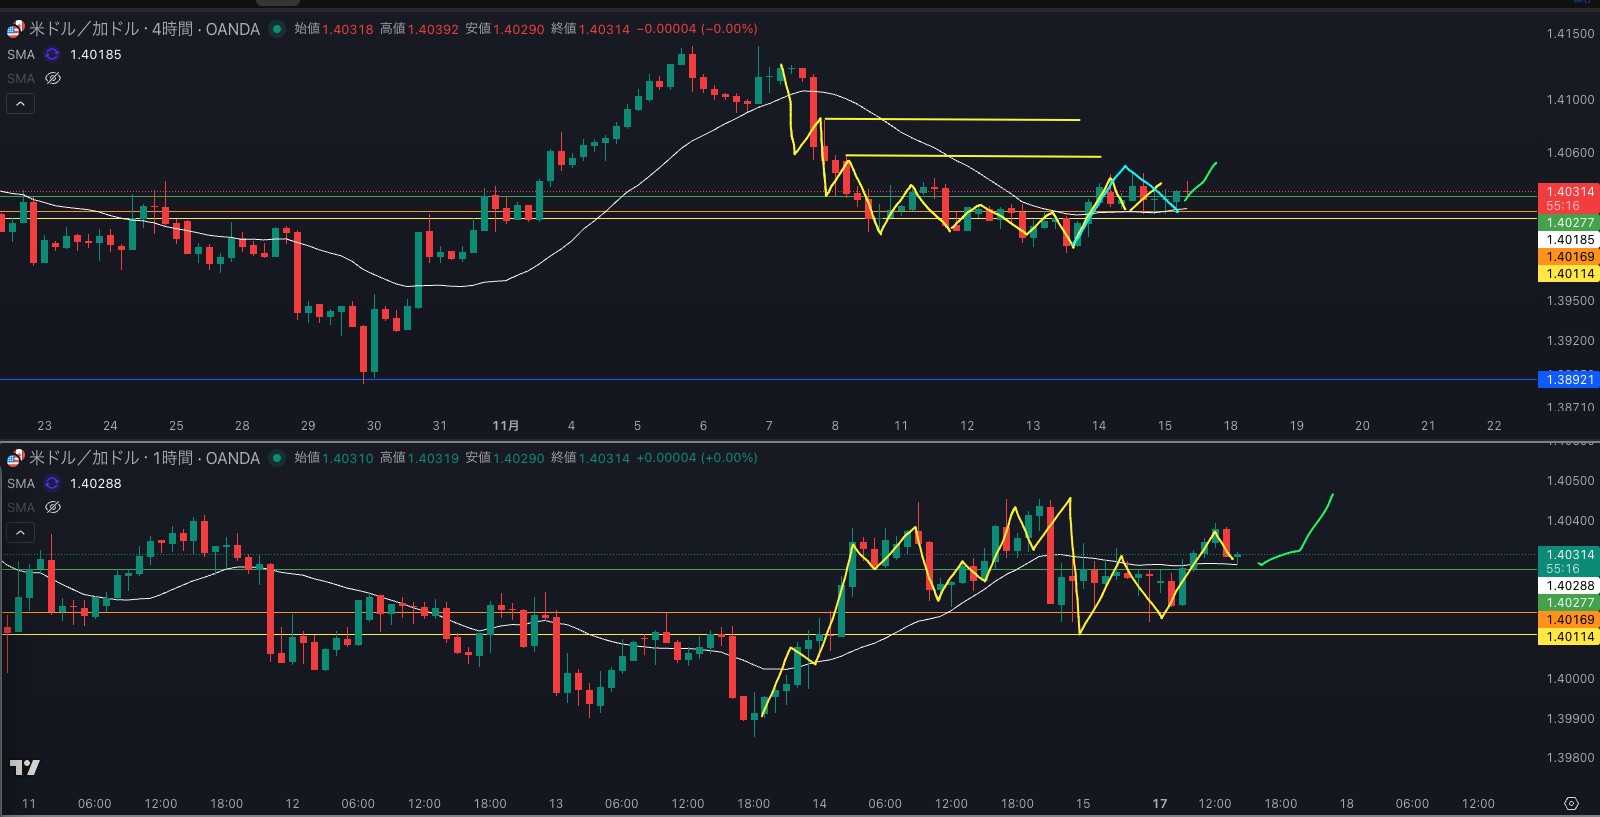
Task: Open symbol title of 1時間 OANDA chart
Action: click(x=144, y=458)
